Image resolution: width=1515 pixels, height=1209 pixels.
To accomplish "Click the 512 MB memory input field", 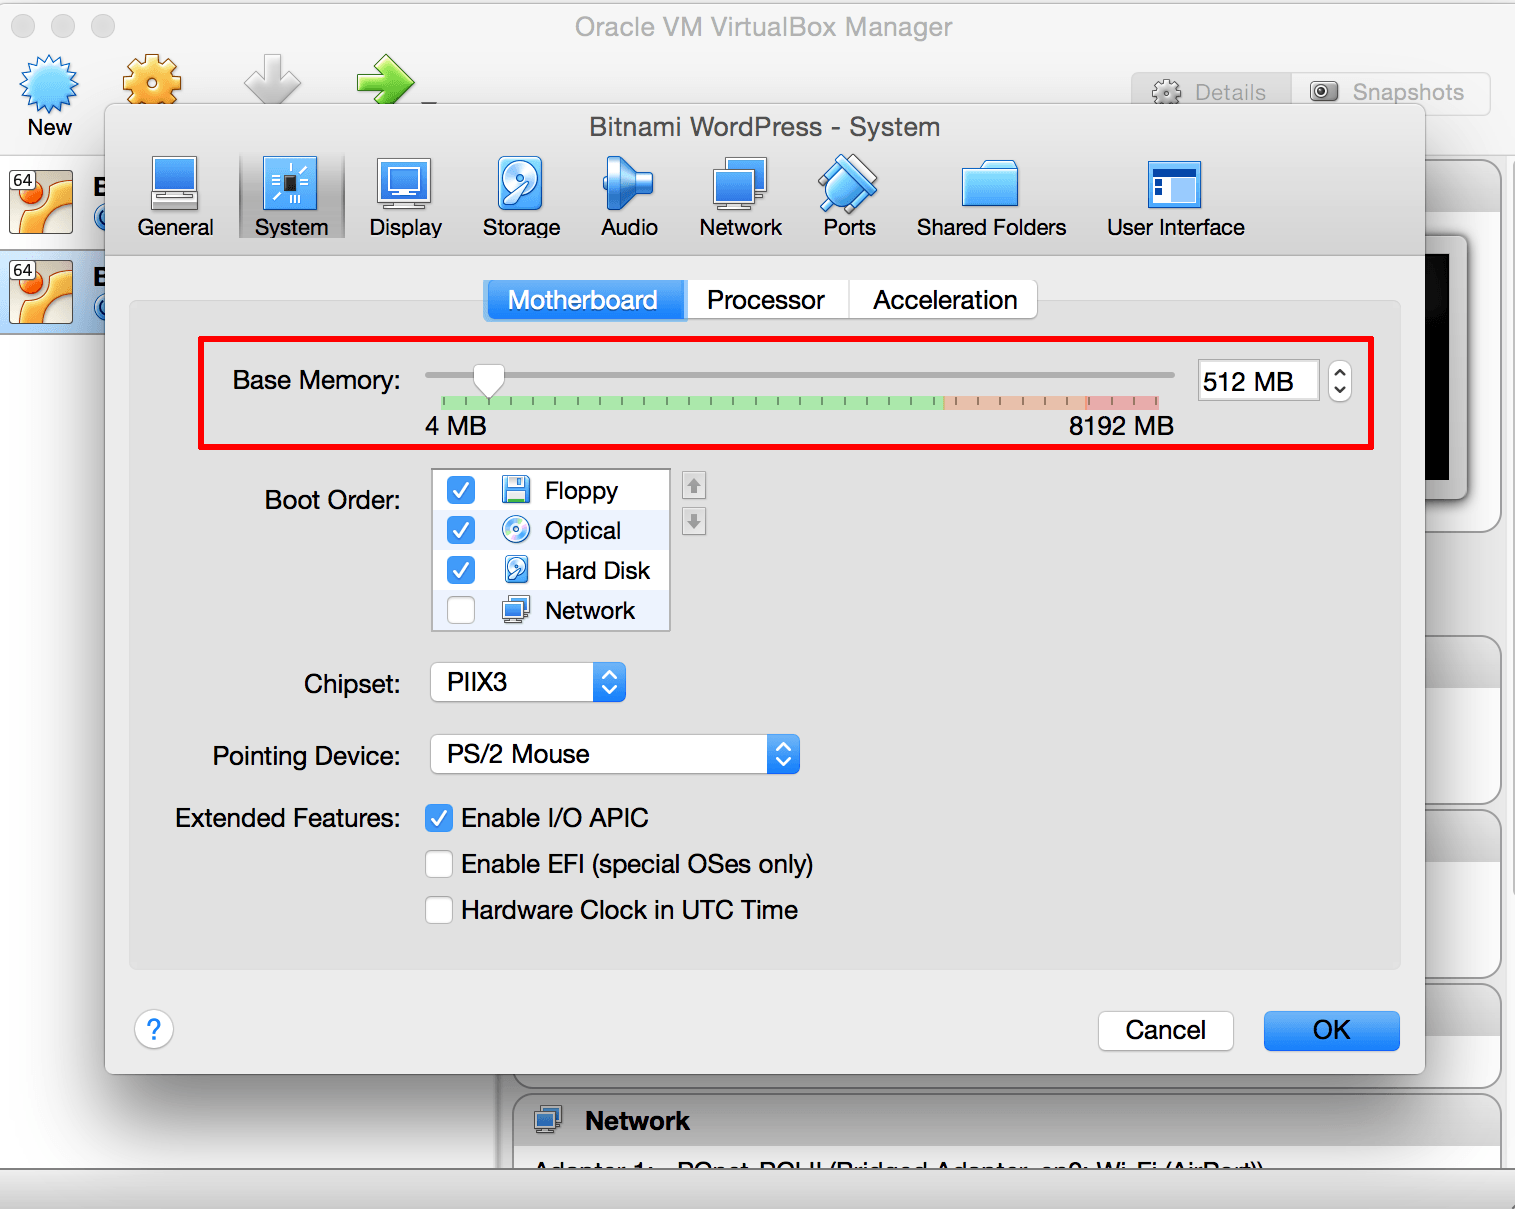I will [x=1258, y=381].
